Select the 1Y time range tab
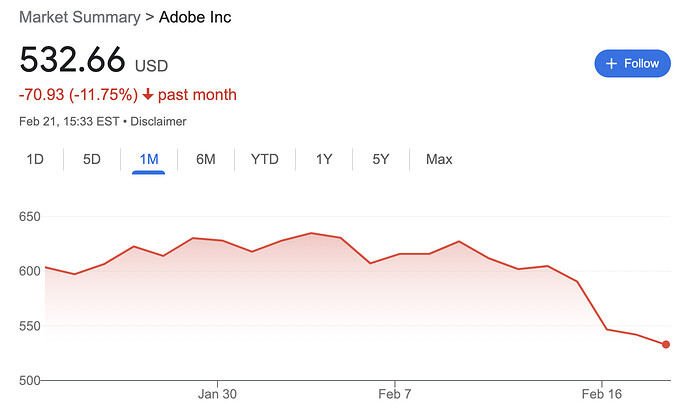Image resolution: width=690 pixels, height=413 pixels. [x=324, y=159]
